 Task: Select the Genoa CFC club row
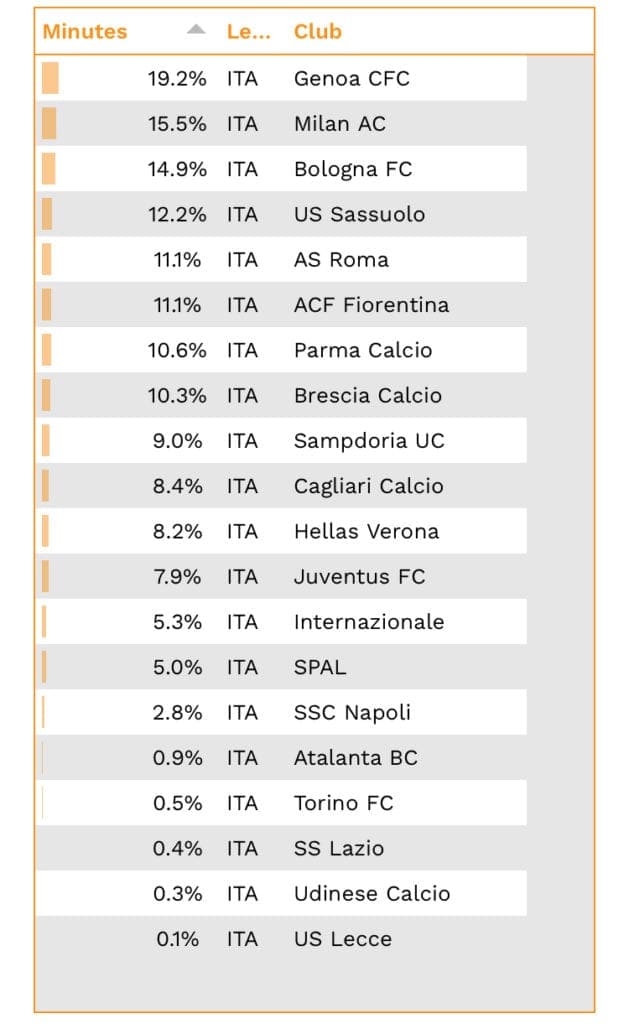(x=351, y=79)
